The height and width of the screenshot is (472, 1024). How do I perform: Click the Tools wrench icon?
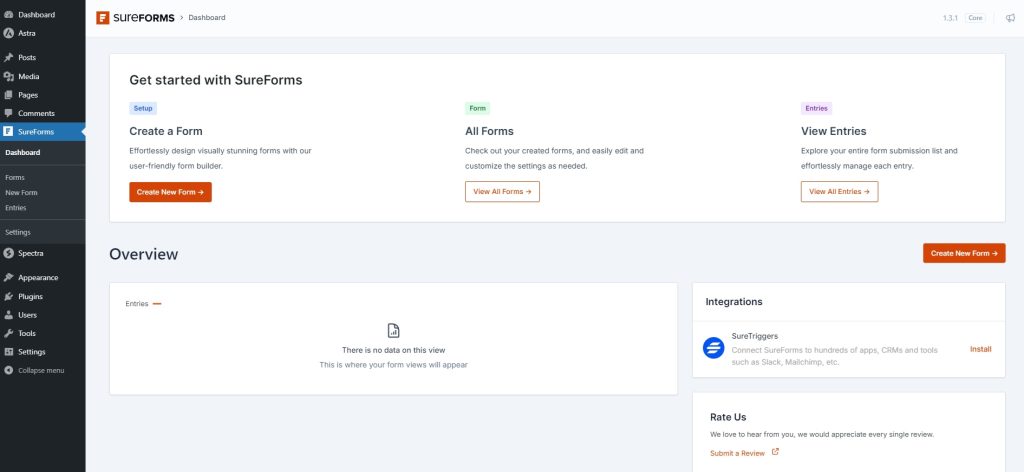click(x=8, y=333)
